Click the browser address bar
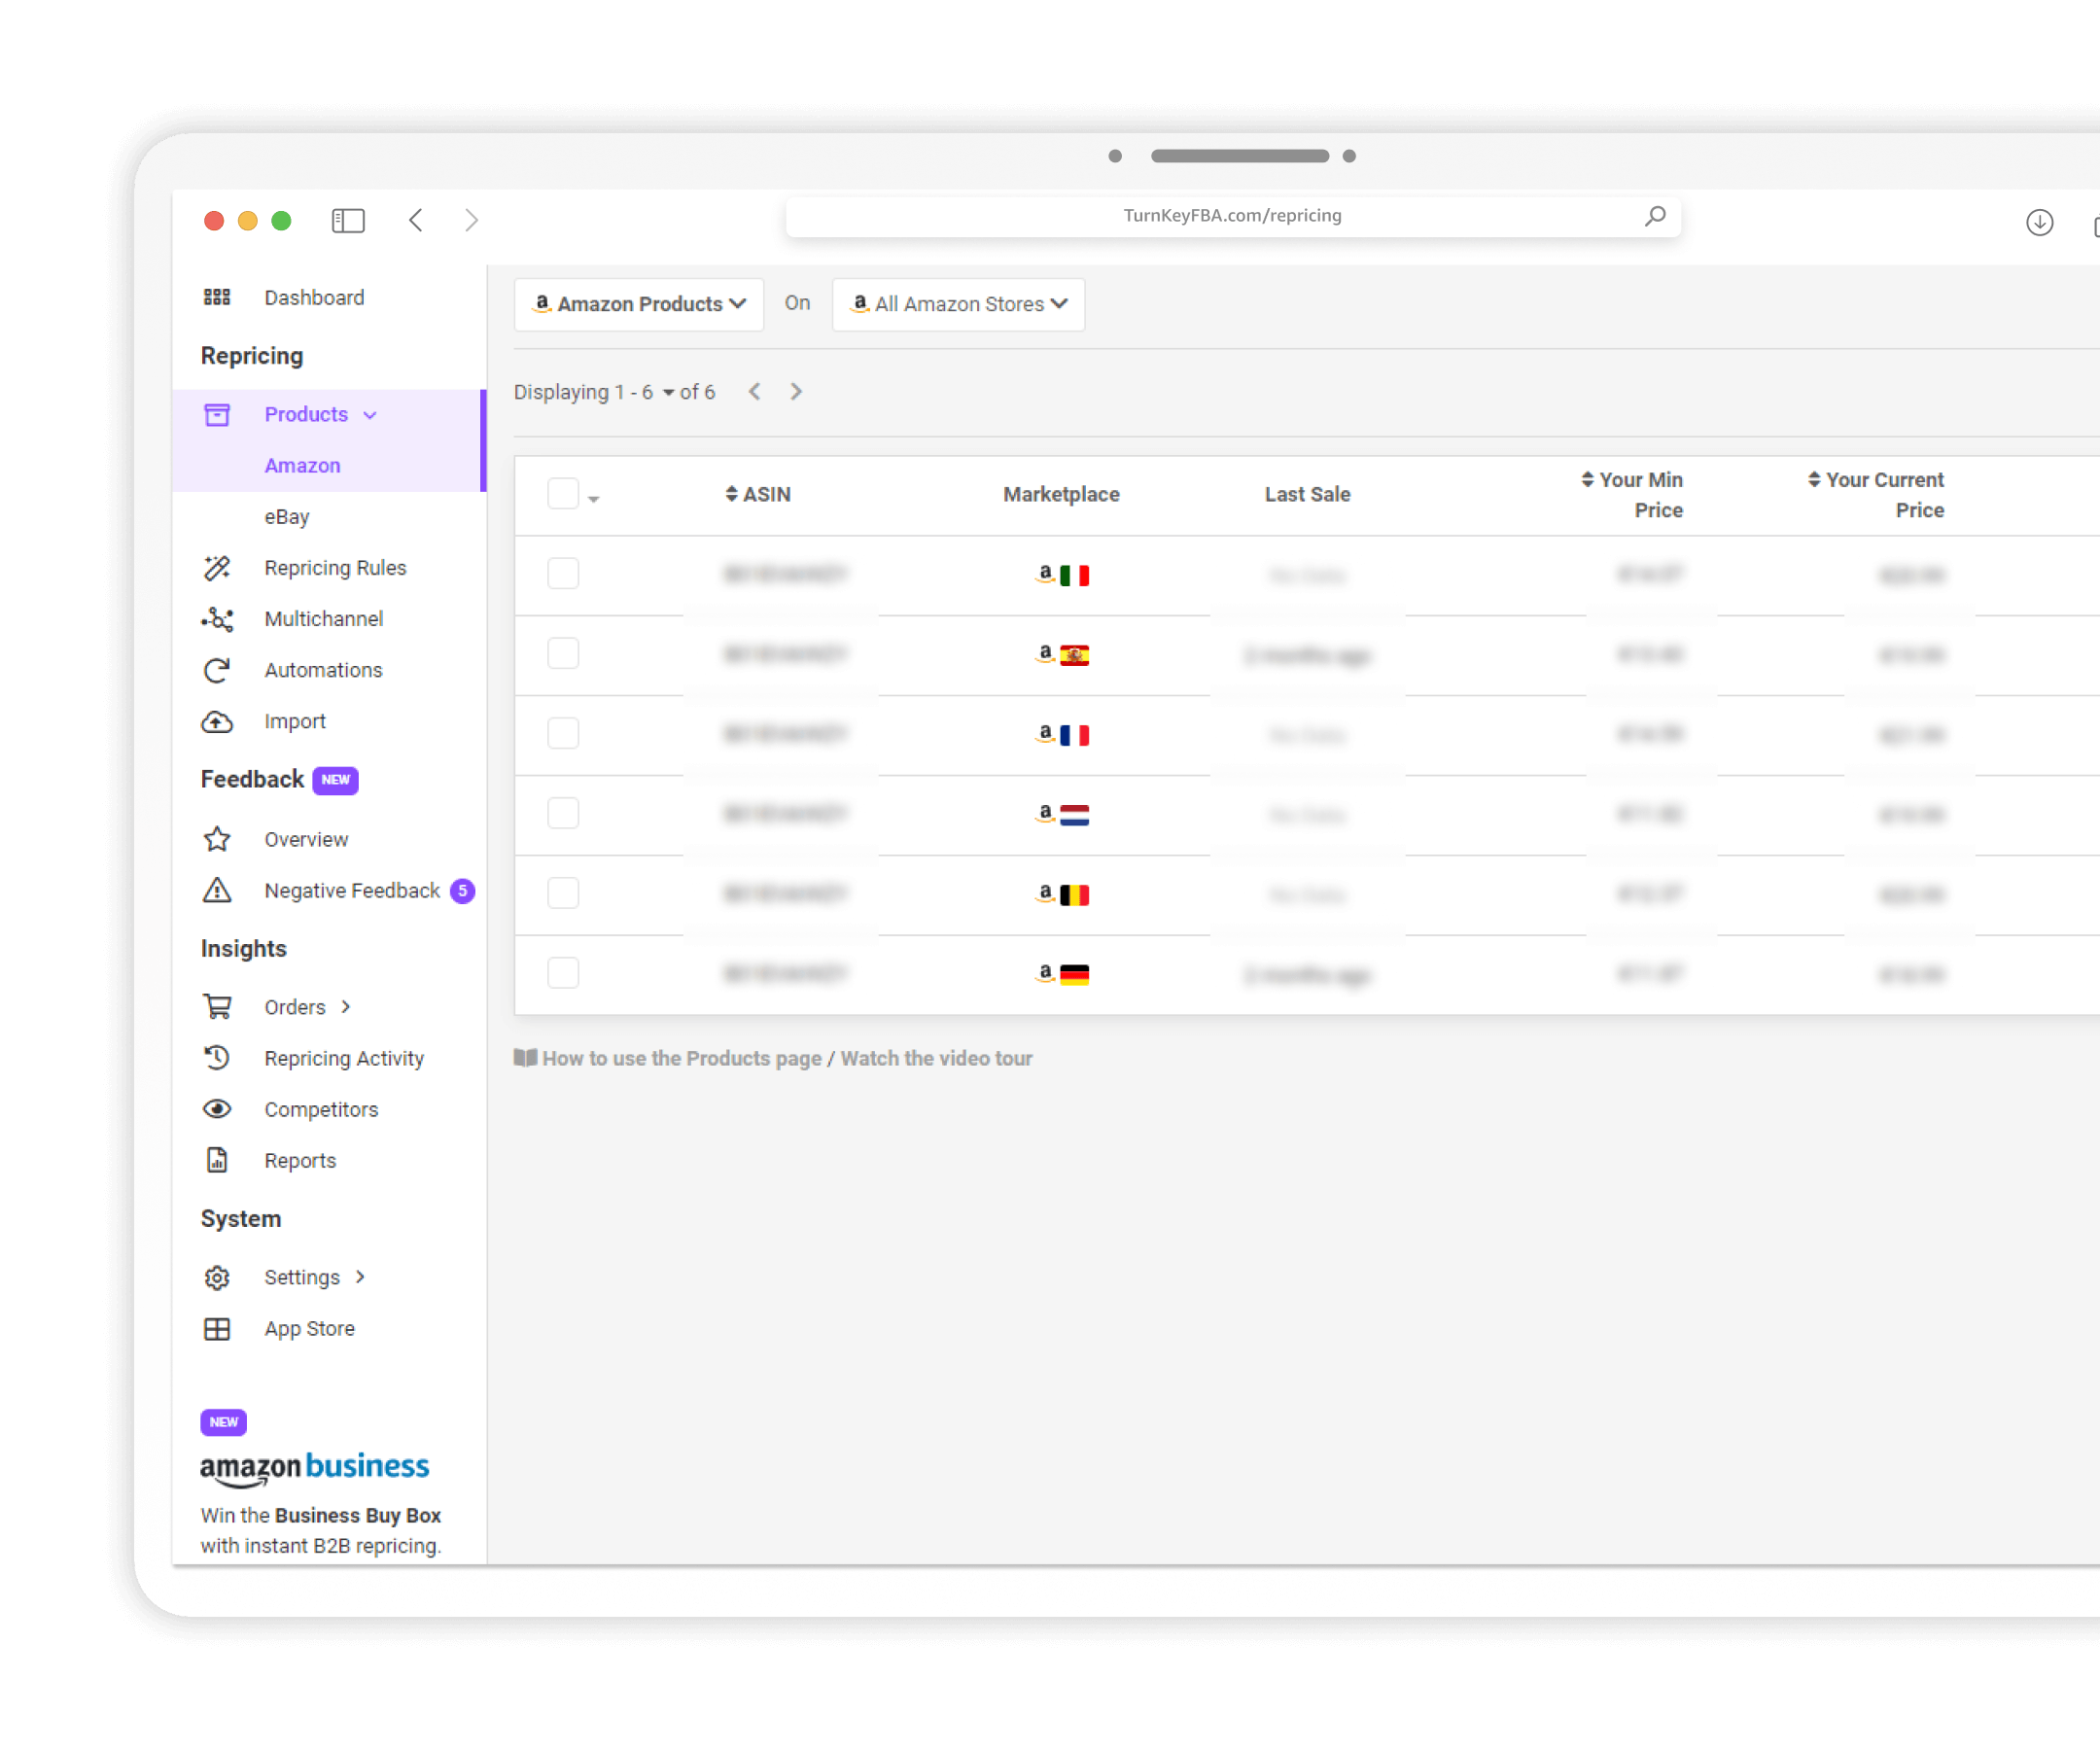This screenshot has height=1750, width=2100. (1231, 216)
